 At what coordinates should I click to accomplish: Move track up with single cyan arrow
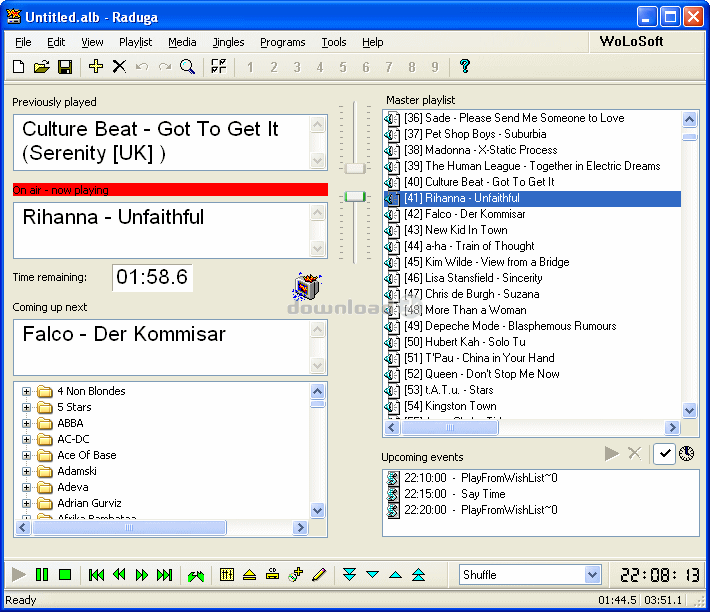point(396,575)
